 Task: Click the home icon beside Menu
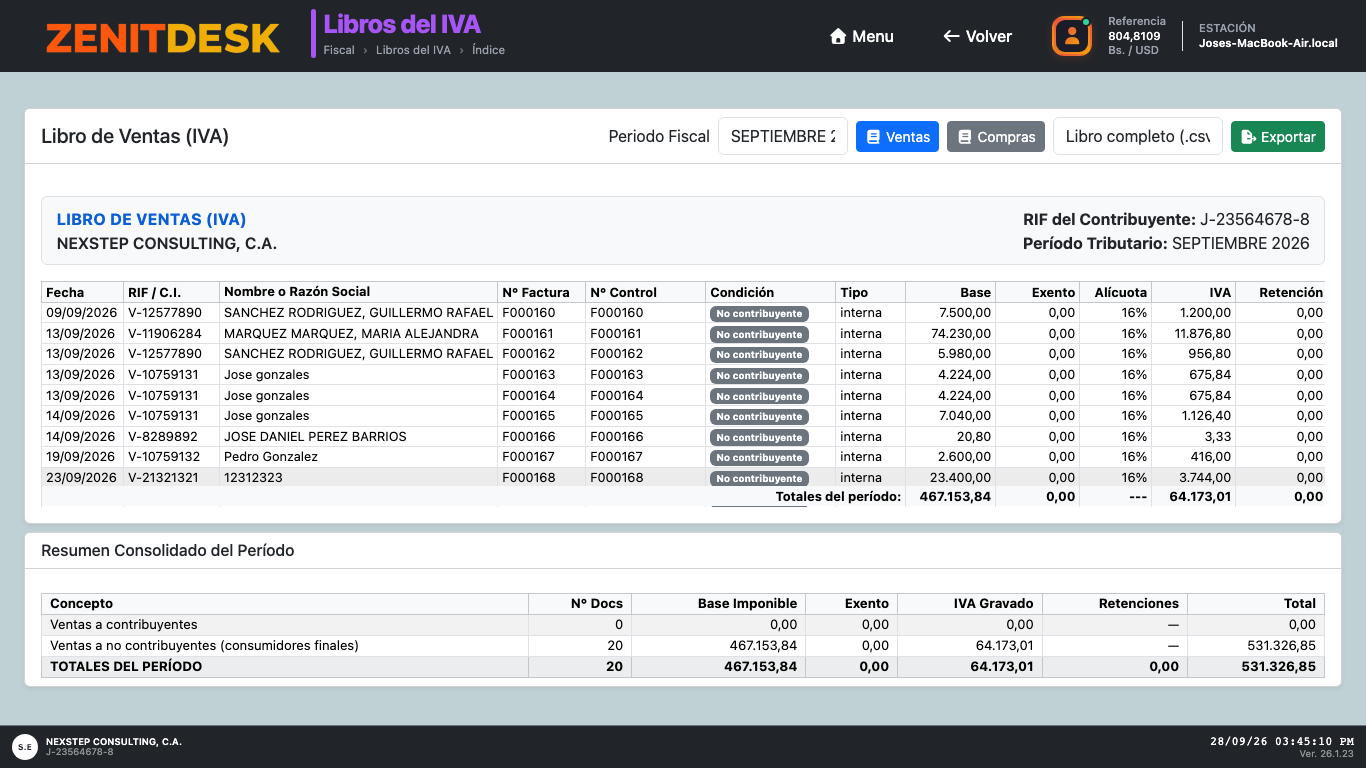[x=838, y=36]
